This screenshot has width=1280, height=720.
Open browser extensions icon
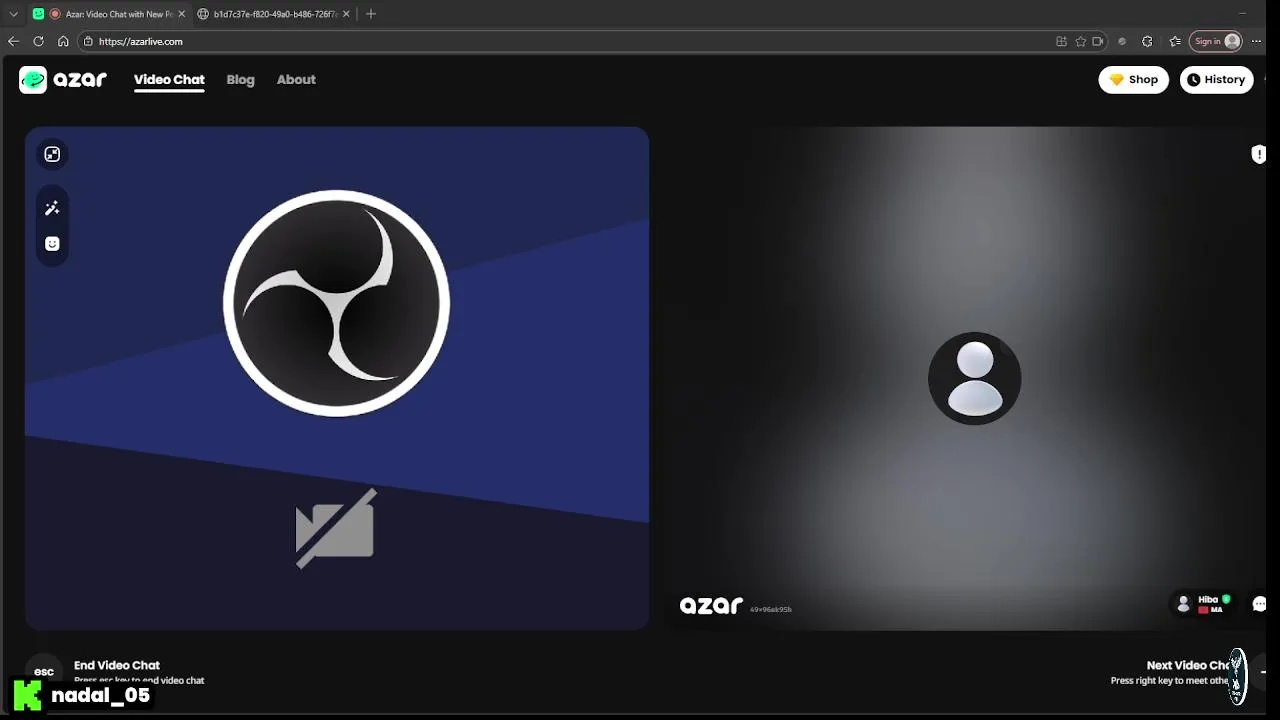(1147, 41)
